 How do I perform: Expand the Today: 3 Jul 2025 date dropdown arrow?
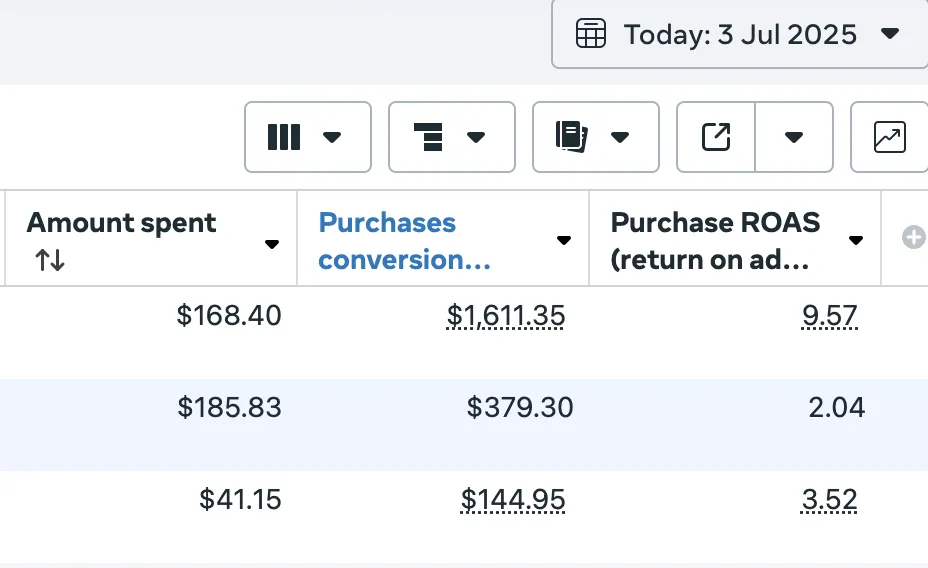tap(890, 34)
